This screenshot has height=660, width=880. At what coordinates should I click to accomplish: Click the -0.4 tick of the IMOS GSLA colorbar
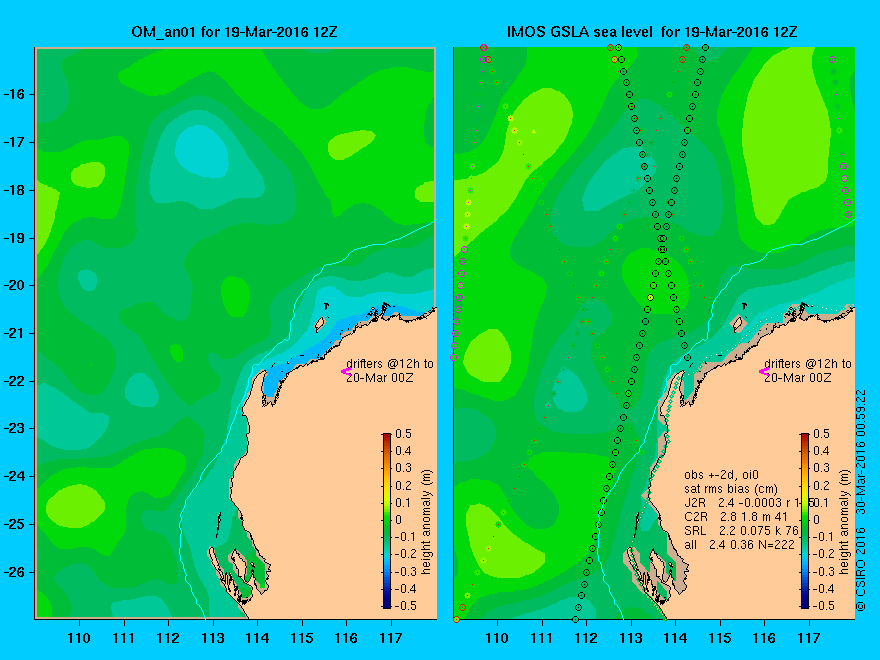click(823, 589)
